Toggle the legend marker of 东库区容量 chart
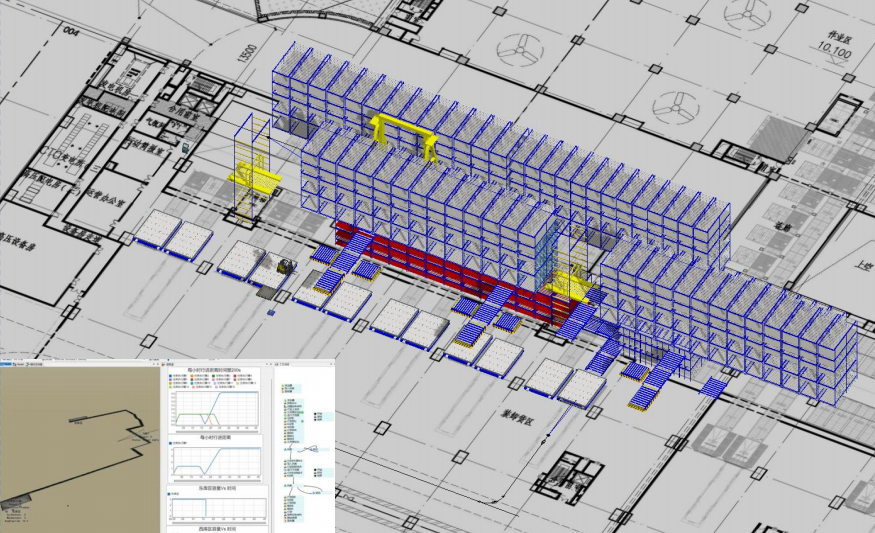Image resolution: width=875 pixels, height=533 pixels. tap(172, 493)
